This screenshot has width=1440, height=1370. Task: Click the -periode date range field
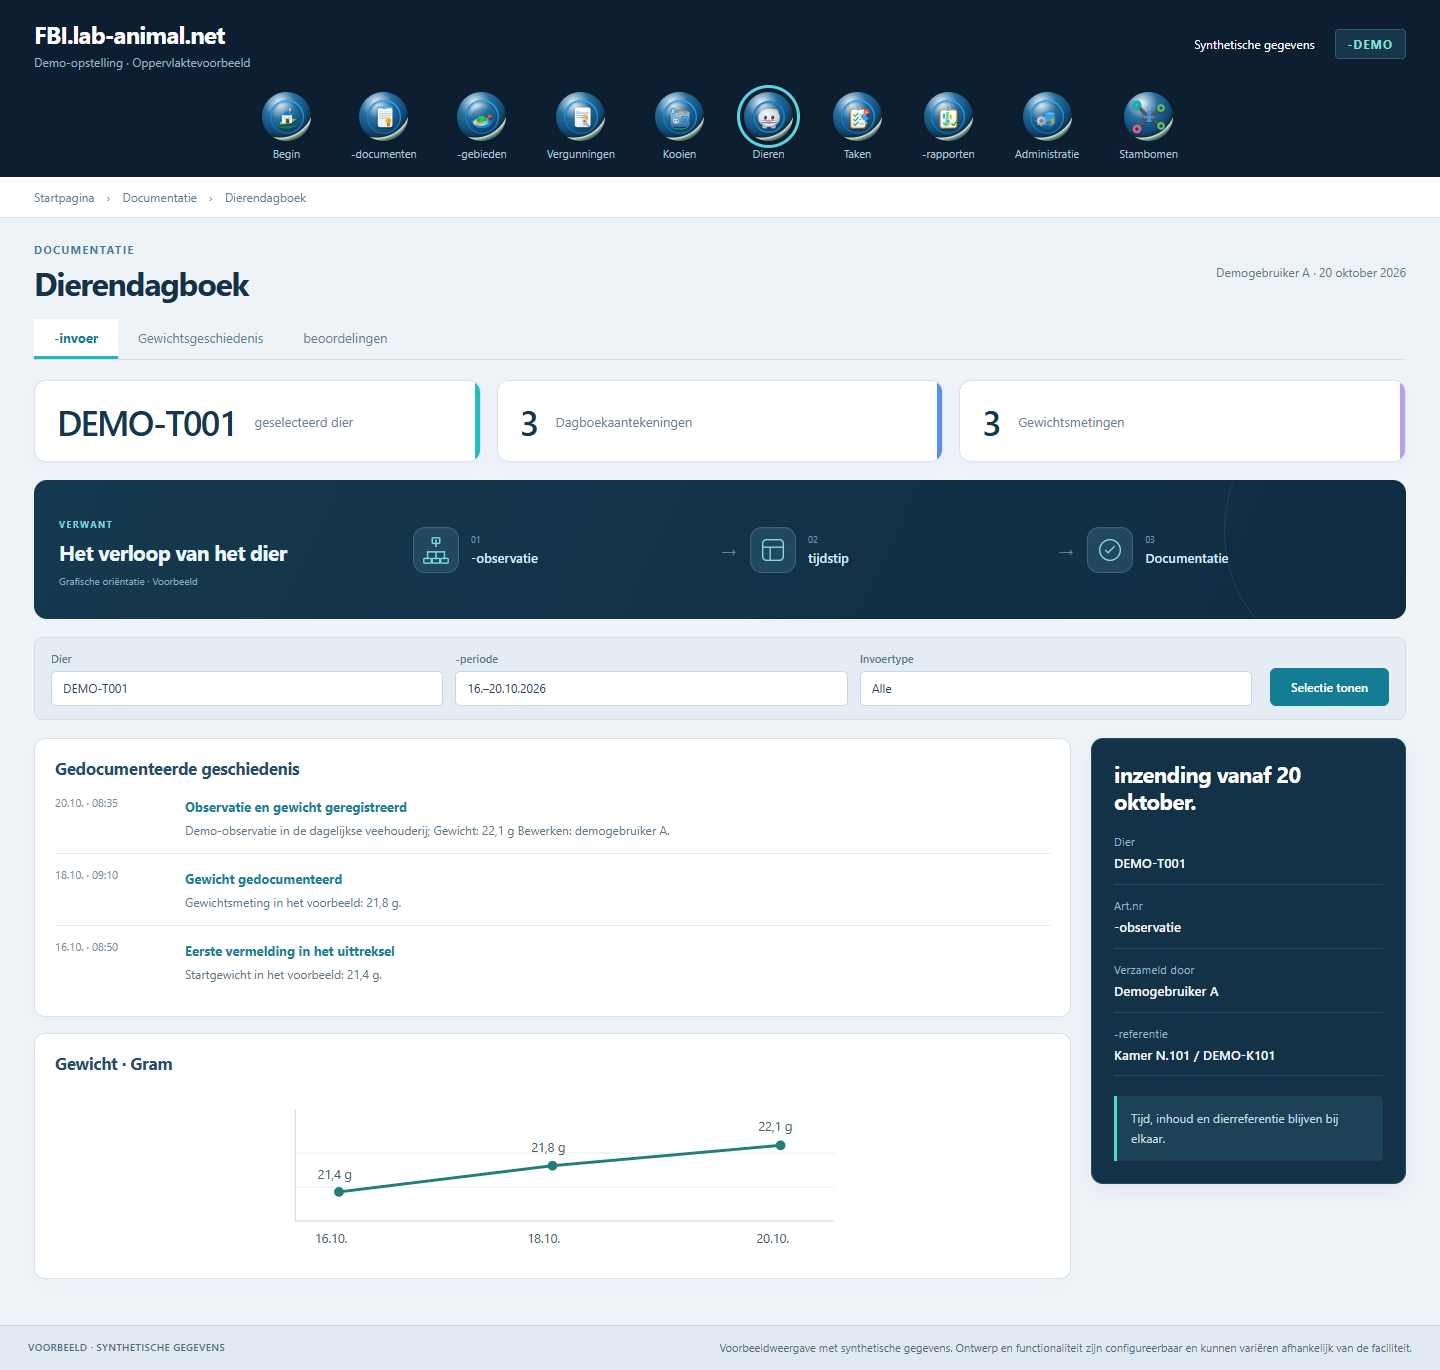click(651, 689)
